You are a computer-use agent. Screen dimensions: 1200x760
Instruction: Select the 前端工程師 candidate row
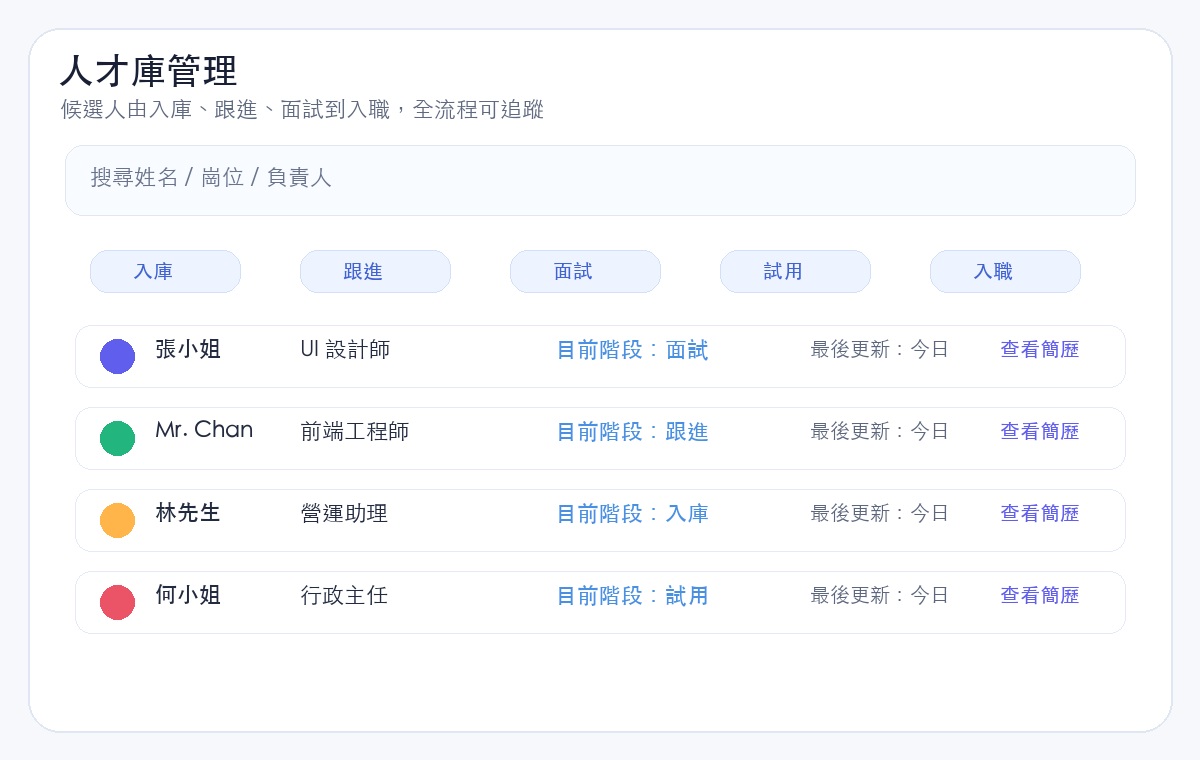pyautogui.click(x=600, y=438)
